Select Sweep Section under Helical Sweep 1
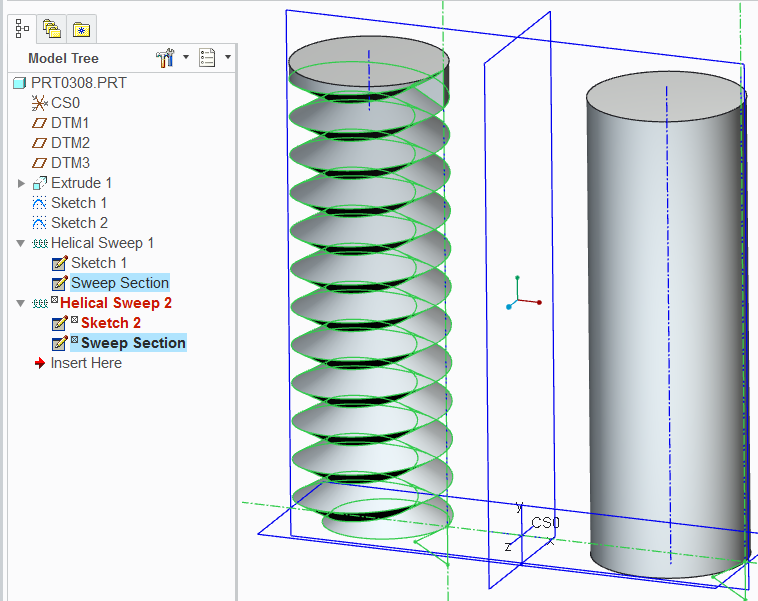 click(119, 282)
